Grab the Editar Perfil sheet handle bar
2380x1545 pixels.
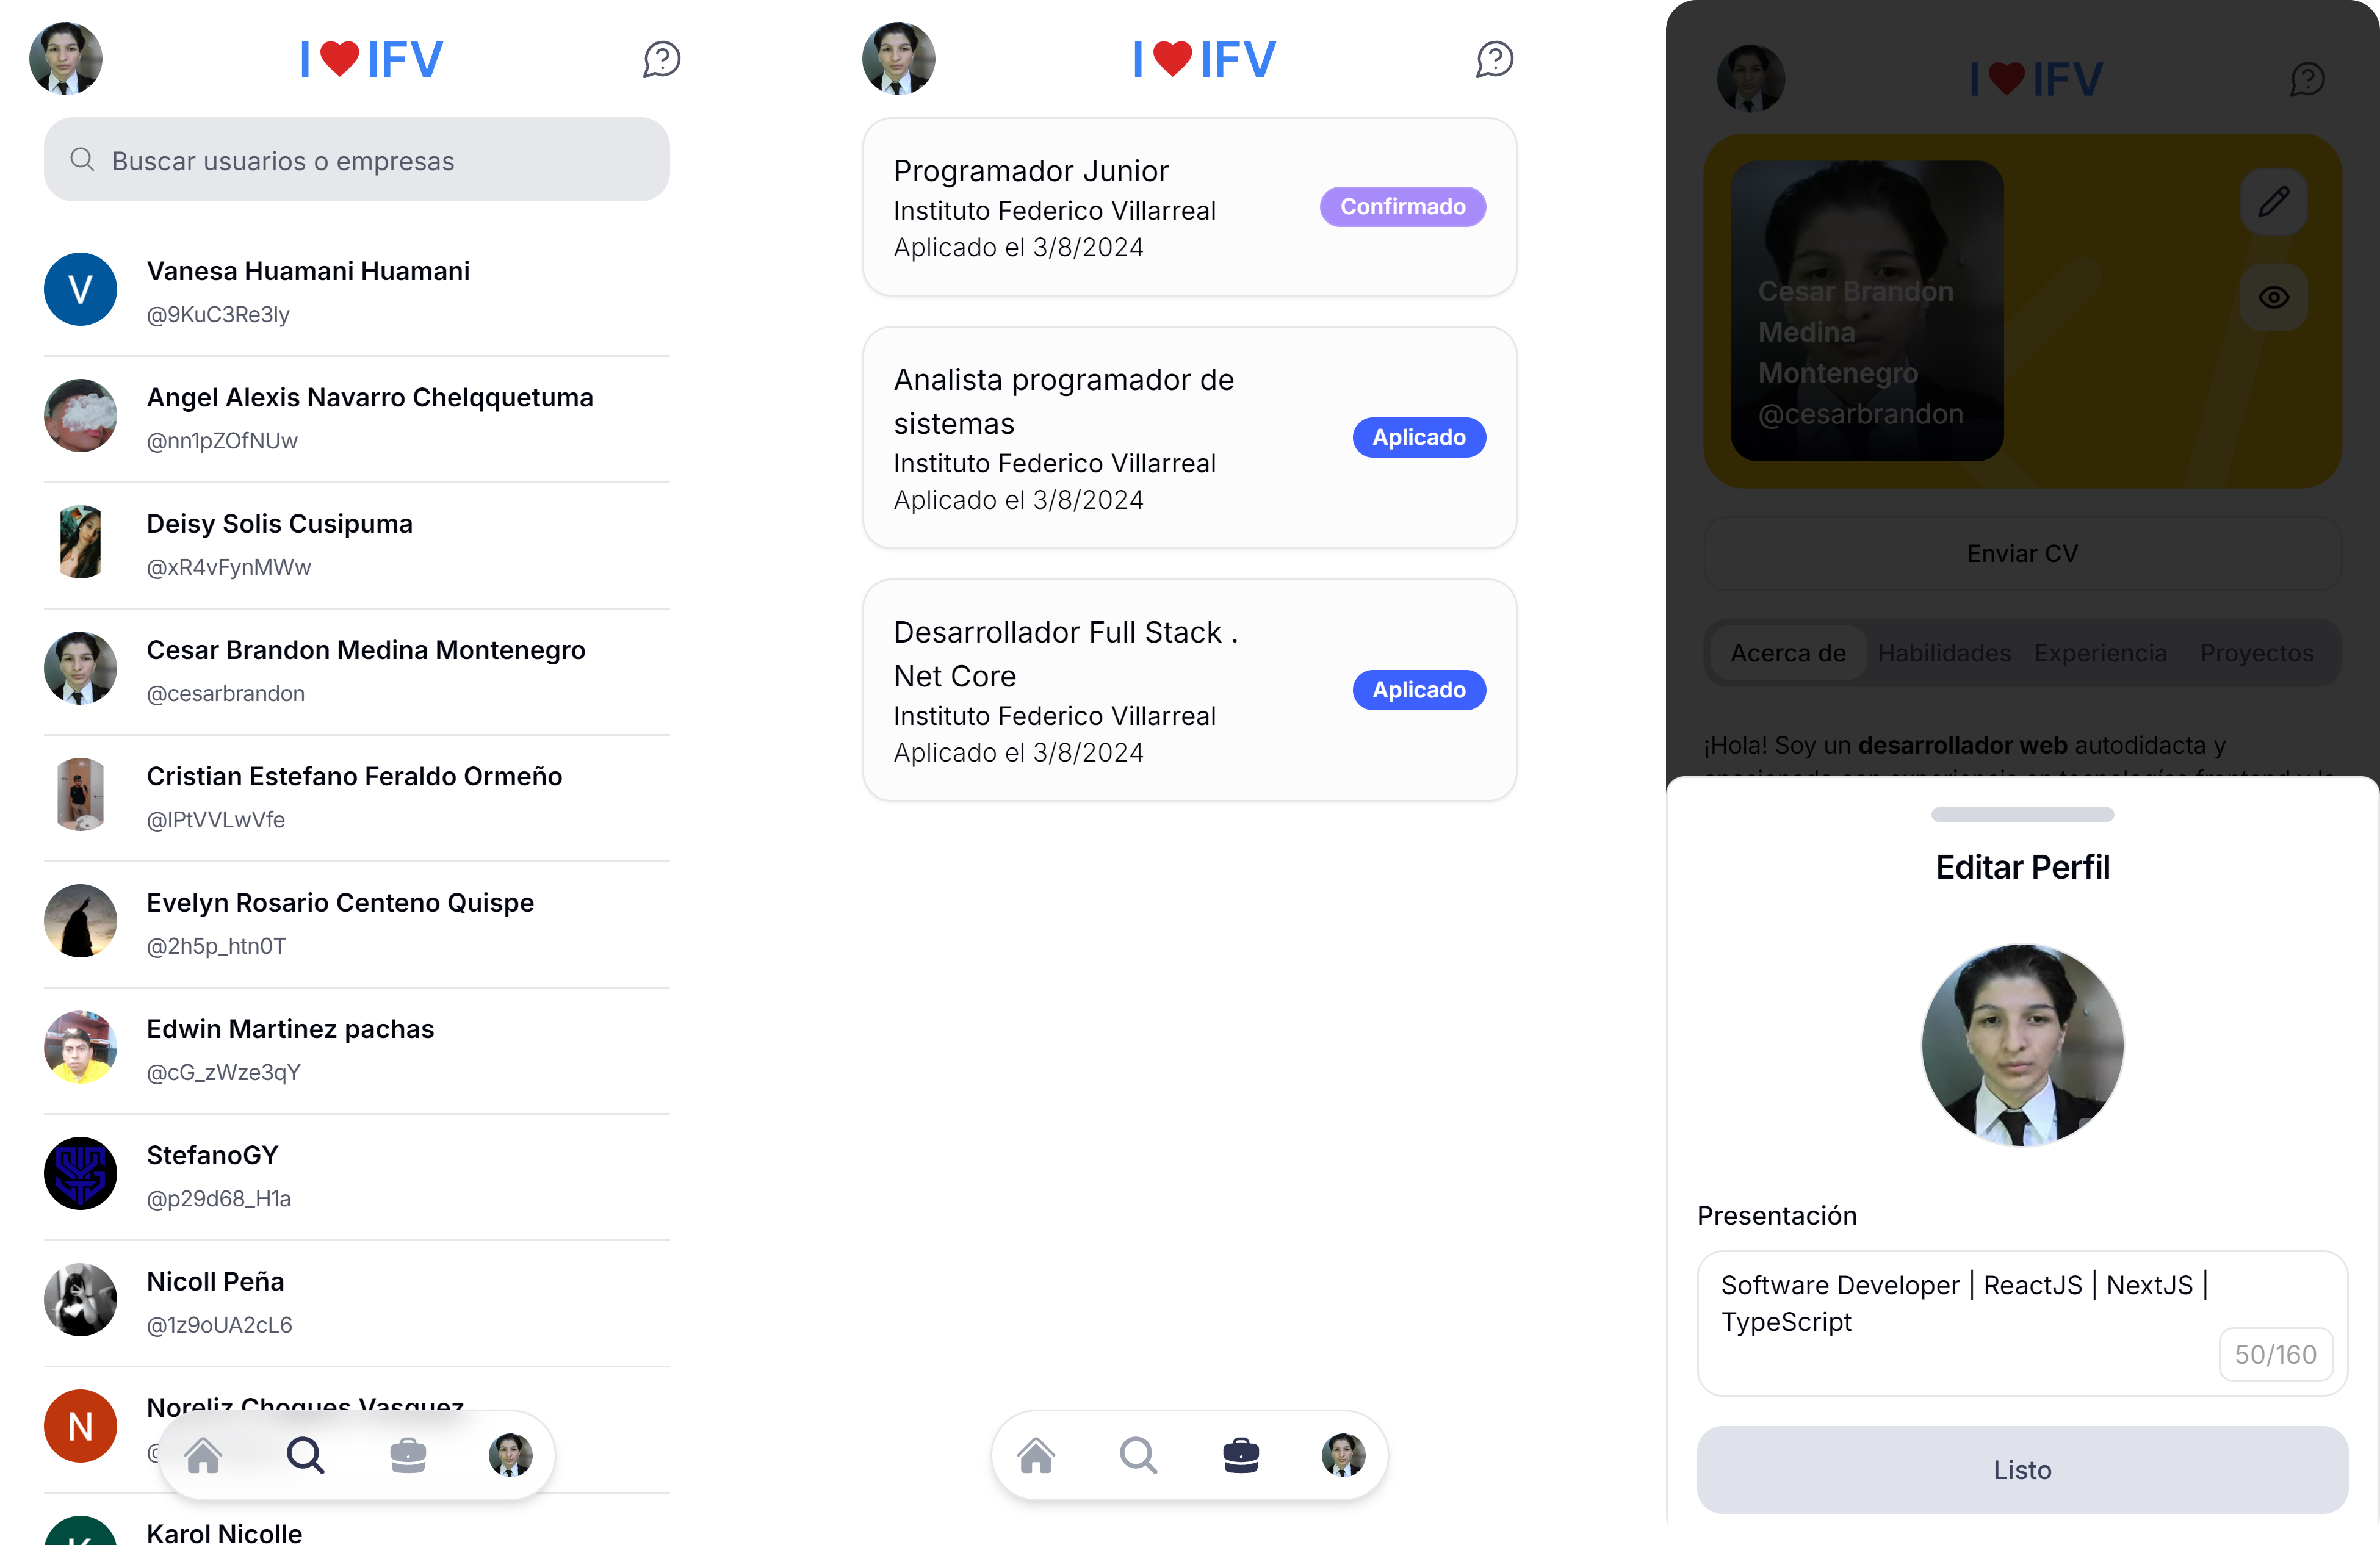pyautogui.click(x=2022, y=814)
